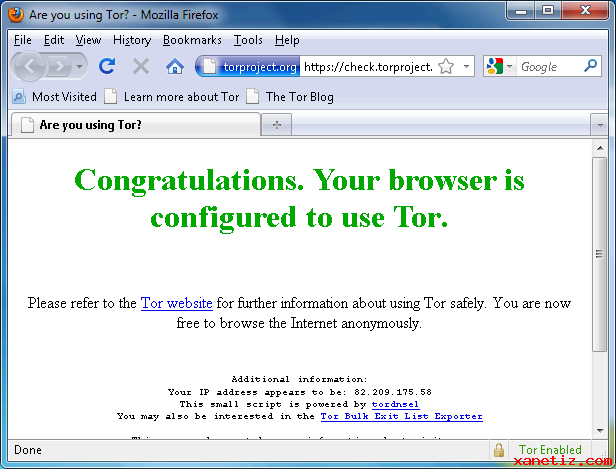
Task: Click the address bar URL field
Action: tap(368, 67)
